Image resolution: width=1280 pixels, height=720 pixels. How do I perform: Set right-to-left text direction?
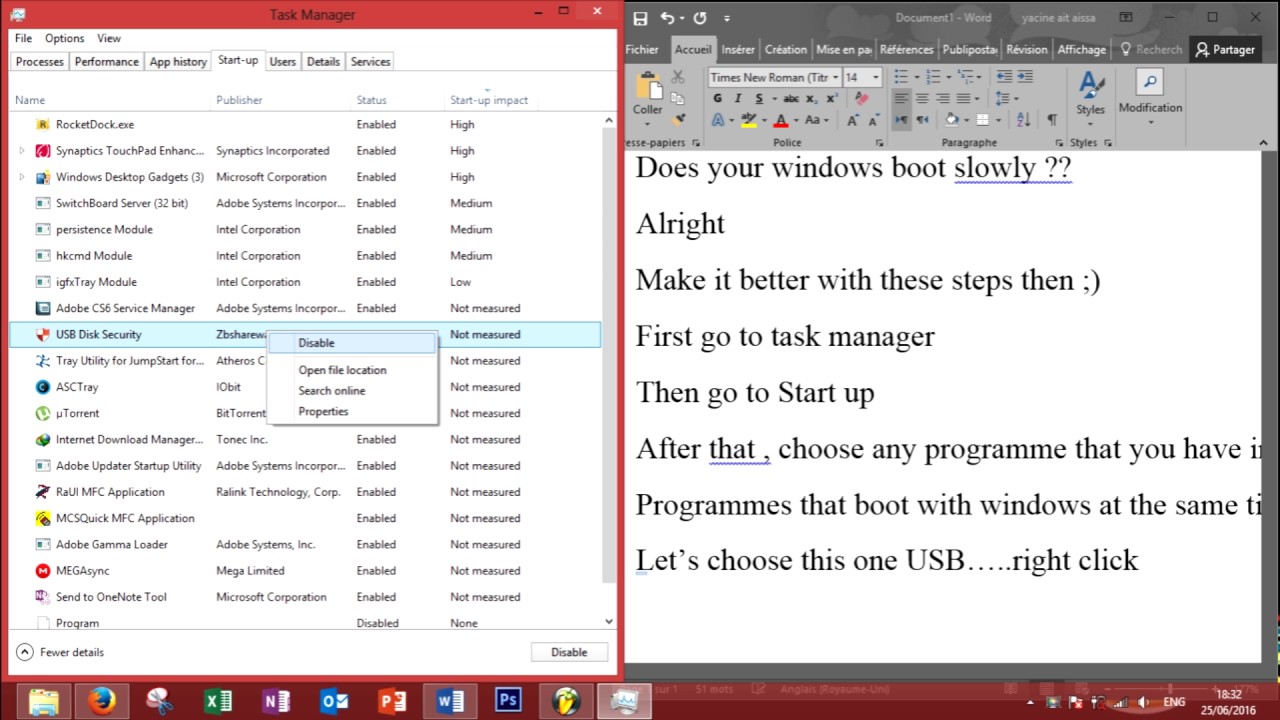[x=922, y=120]
